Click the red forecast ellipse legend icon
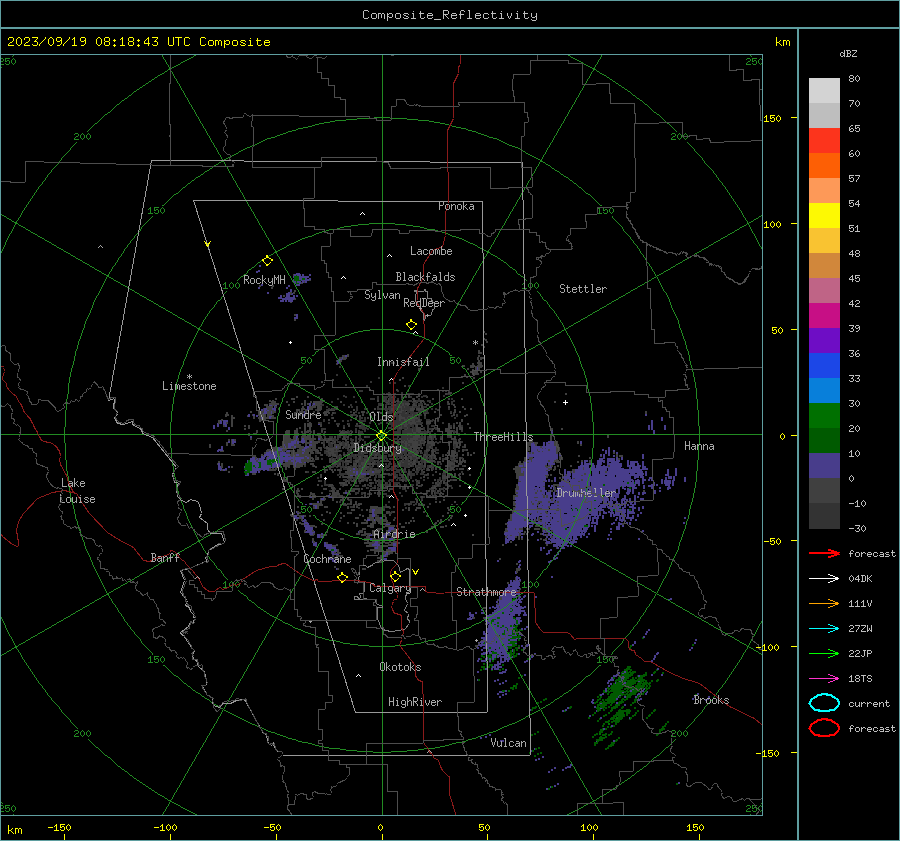 [x=824, y=728]
